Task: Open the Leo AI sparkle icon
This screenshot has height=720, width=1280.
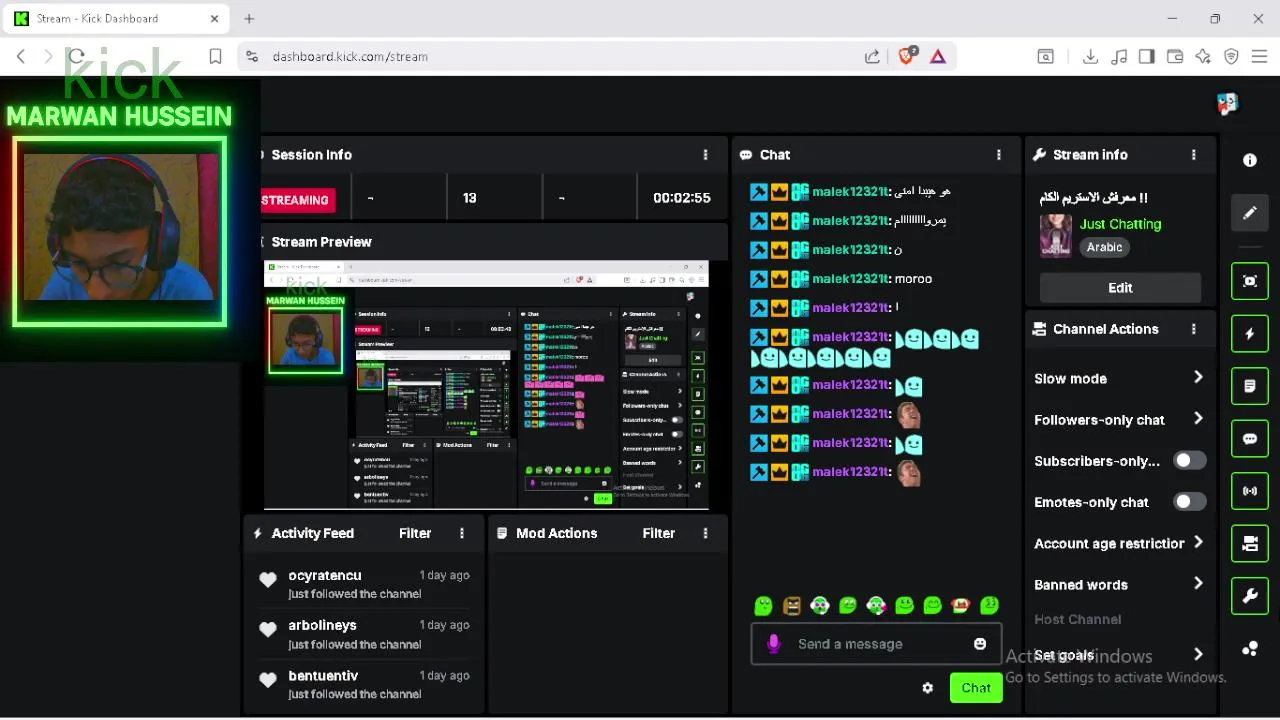Action: click(x=1203, y=56)
